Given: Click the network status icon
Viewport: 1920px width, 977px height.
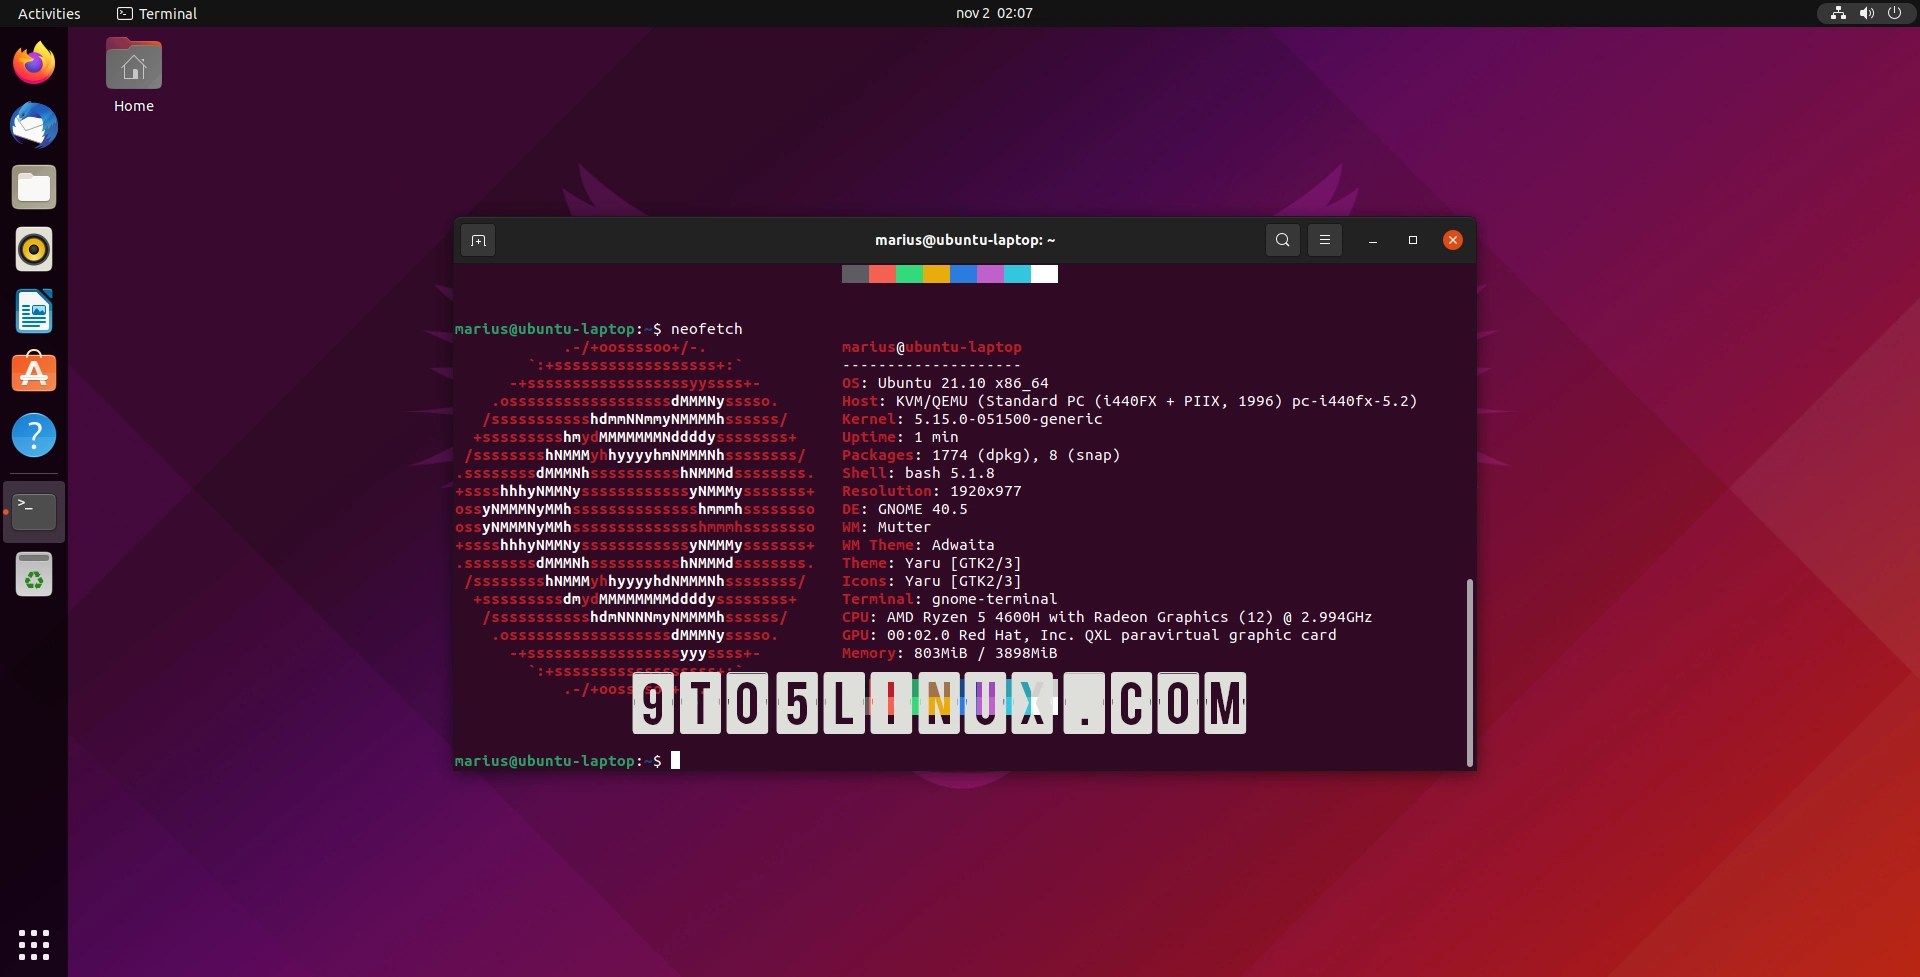Looking at the screenshot, I should tap(1838, 13).
